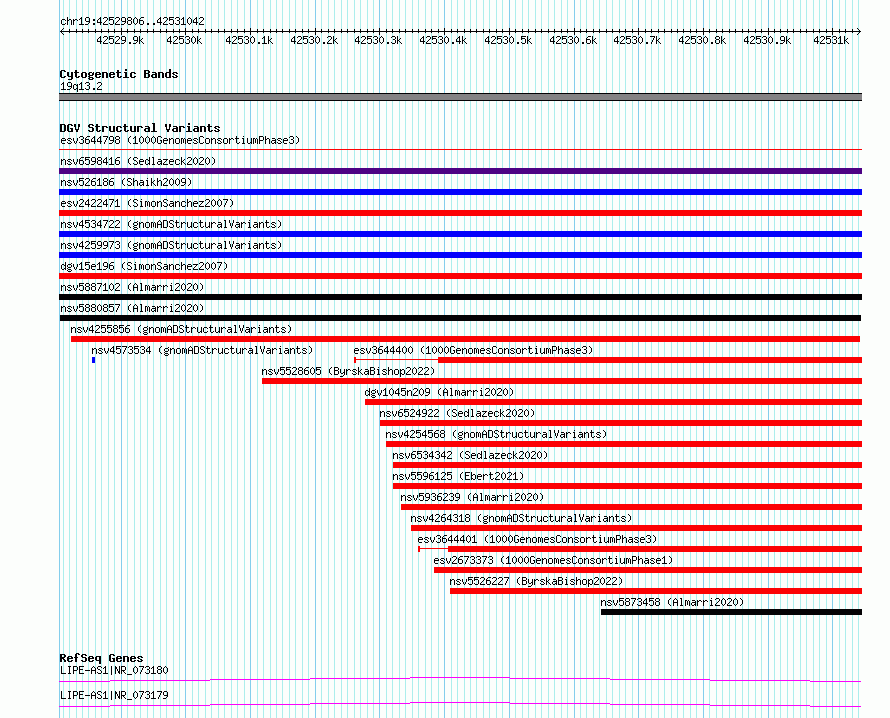Select esv2673373 1000GenomesConsortiumPhase1 label

click(x=553, y=560)
